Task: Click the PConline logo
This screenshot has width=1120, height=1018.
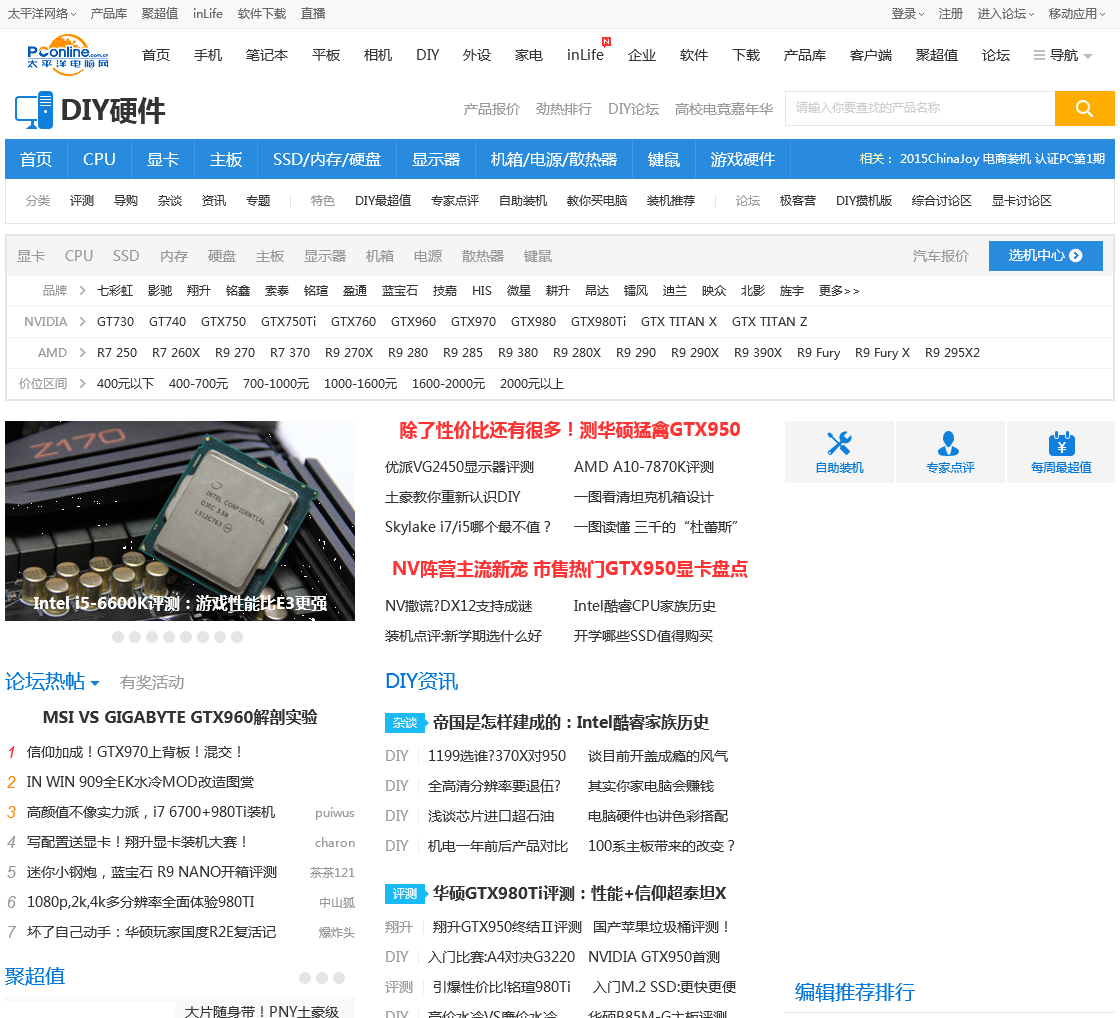Action: pos(68,54)
